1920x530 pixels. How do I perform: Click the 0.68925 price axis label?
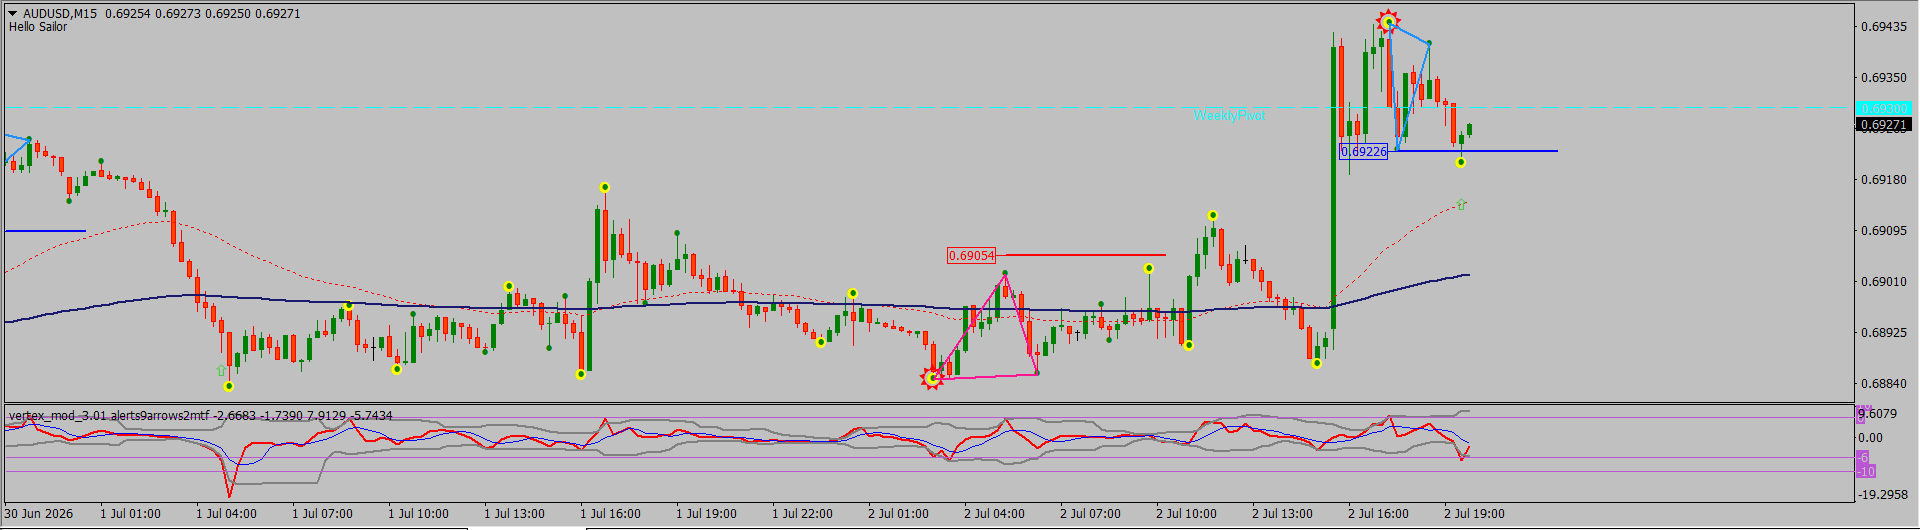(x=1883, y=333)
